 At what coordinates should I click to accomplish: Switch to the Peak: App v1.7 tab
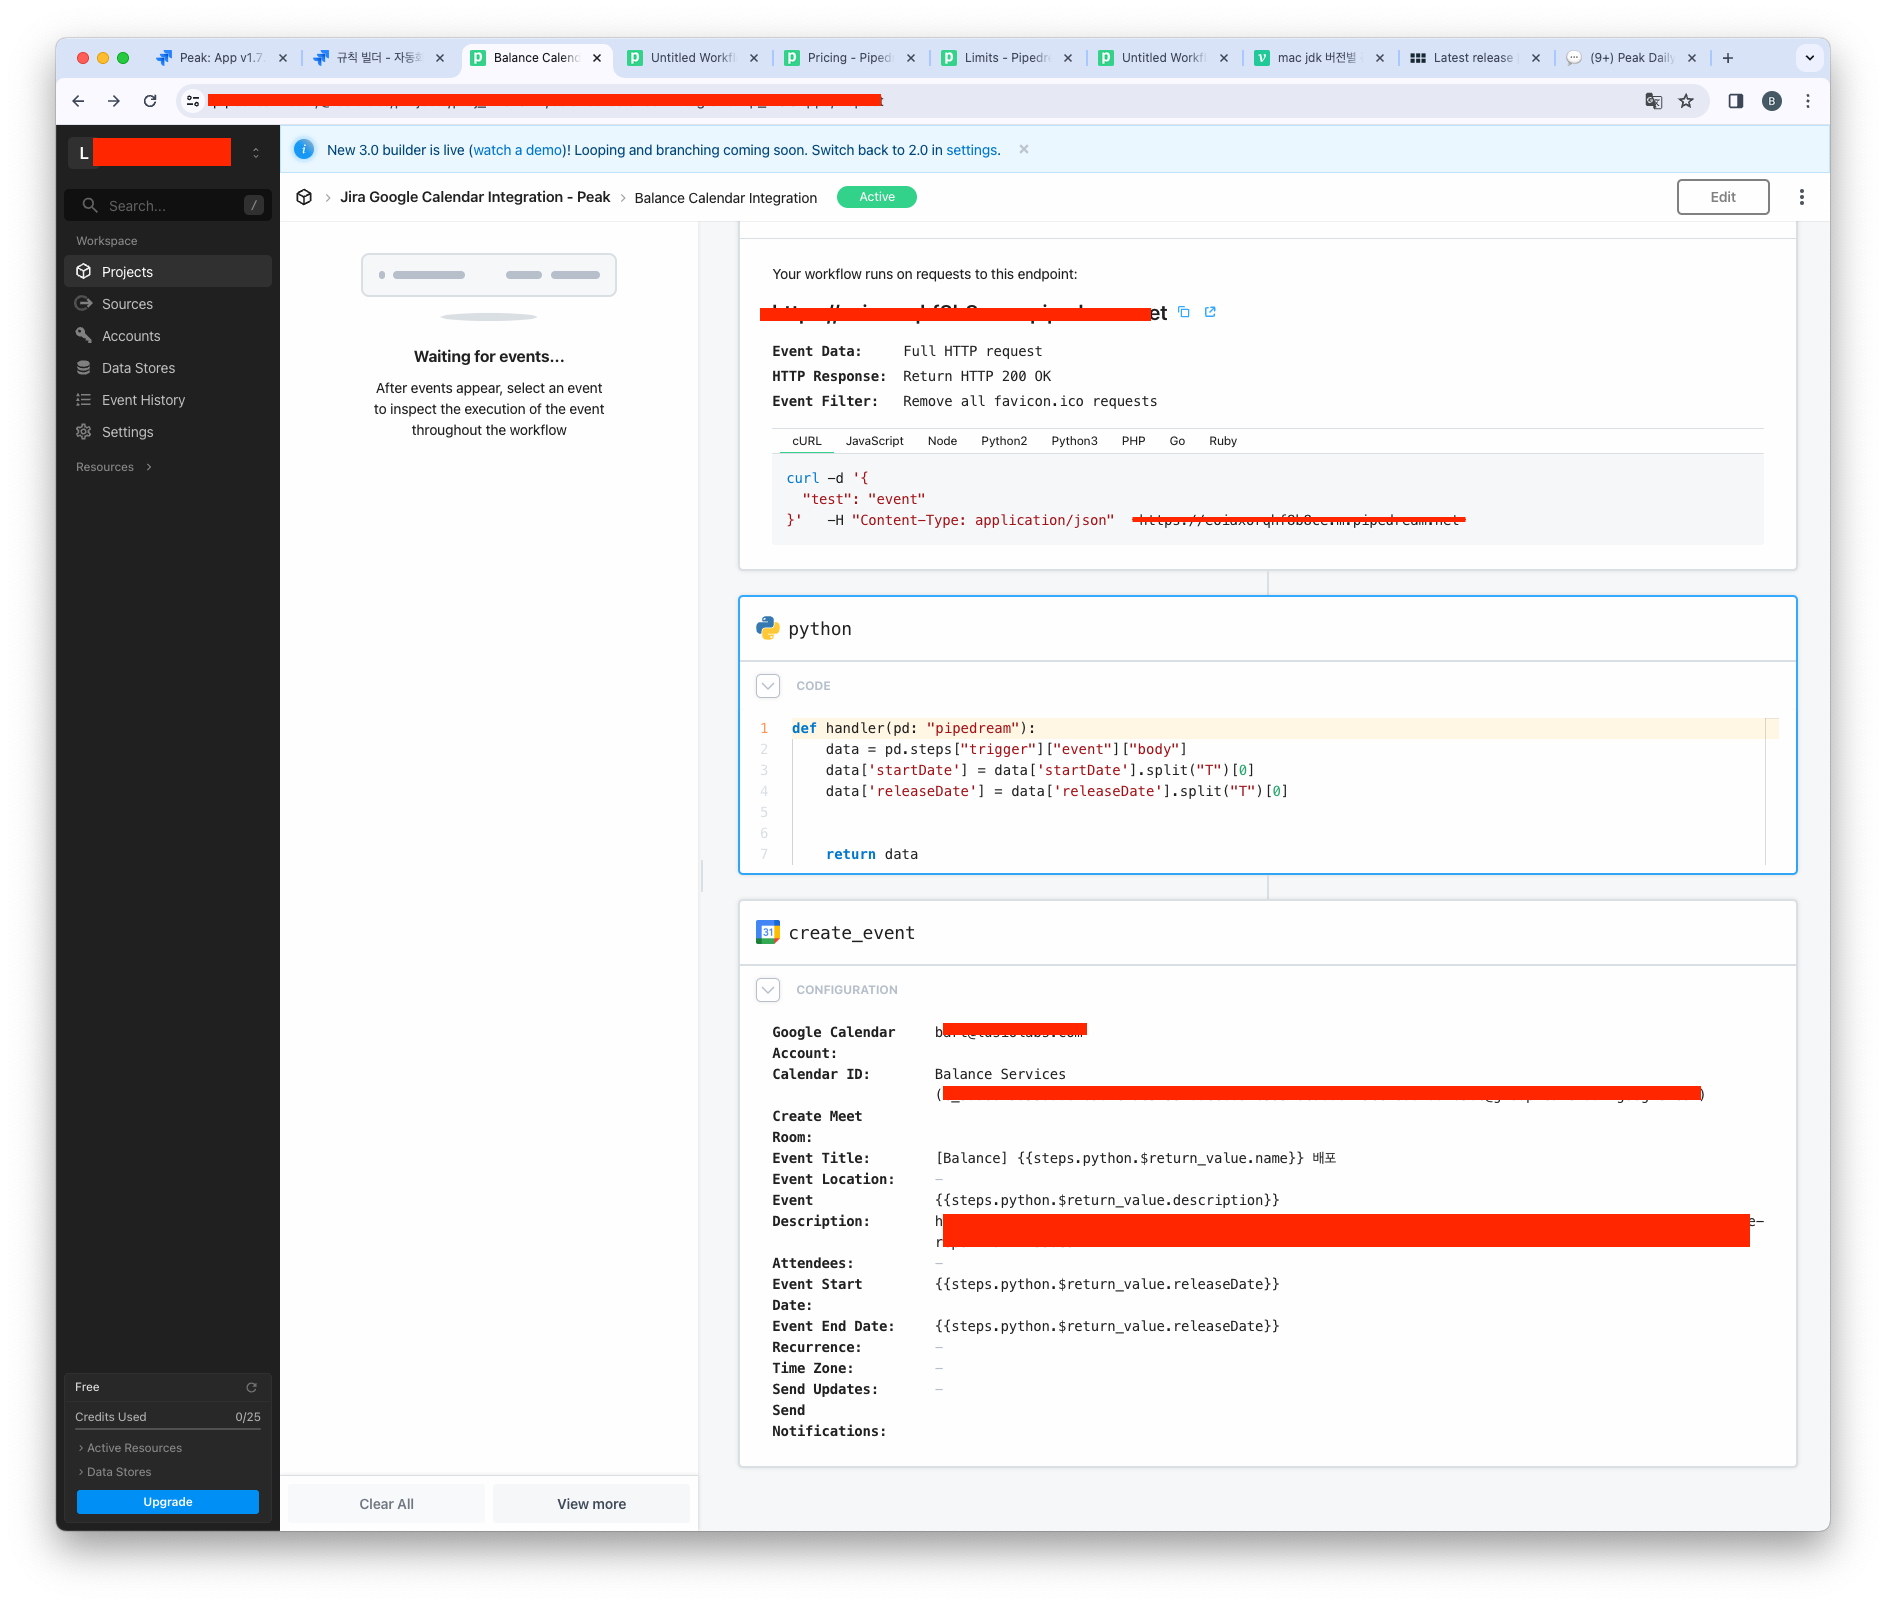220,58
